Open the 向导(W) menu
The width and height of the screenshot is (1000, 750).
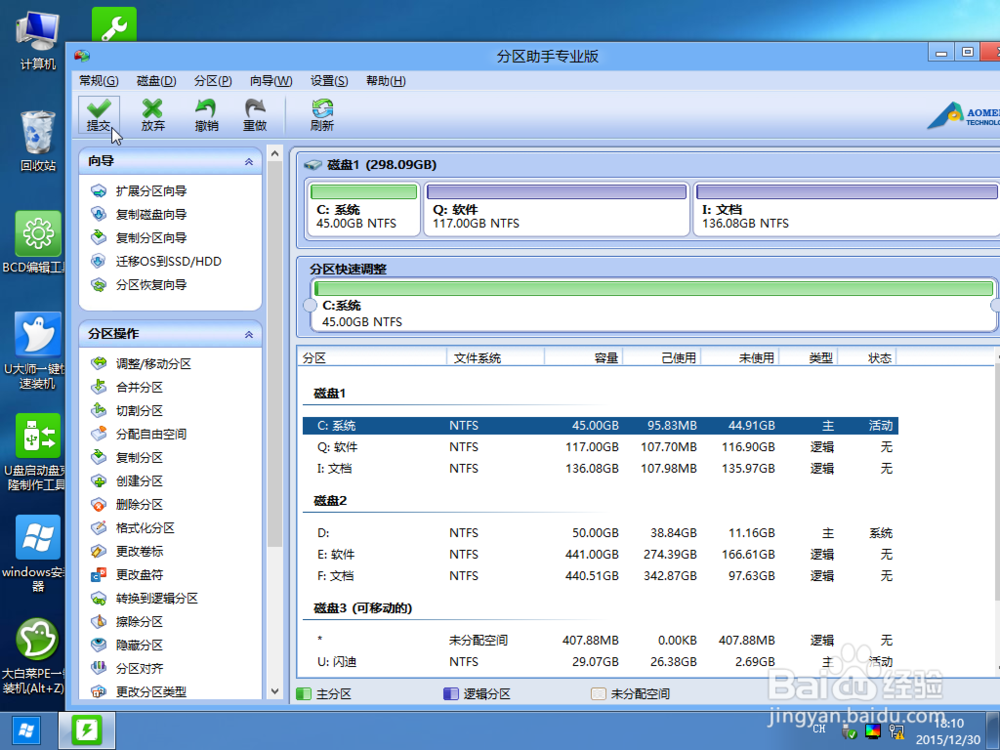pos(270,80)
